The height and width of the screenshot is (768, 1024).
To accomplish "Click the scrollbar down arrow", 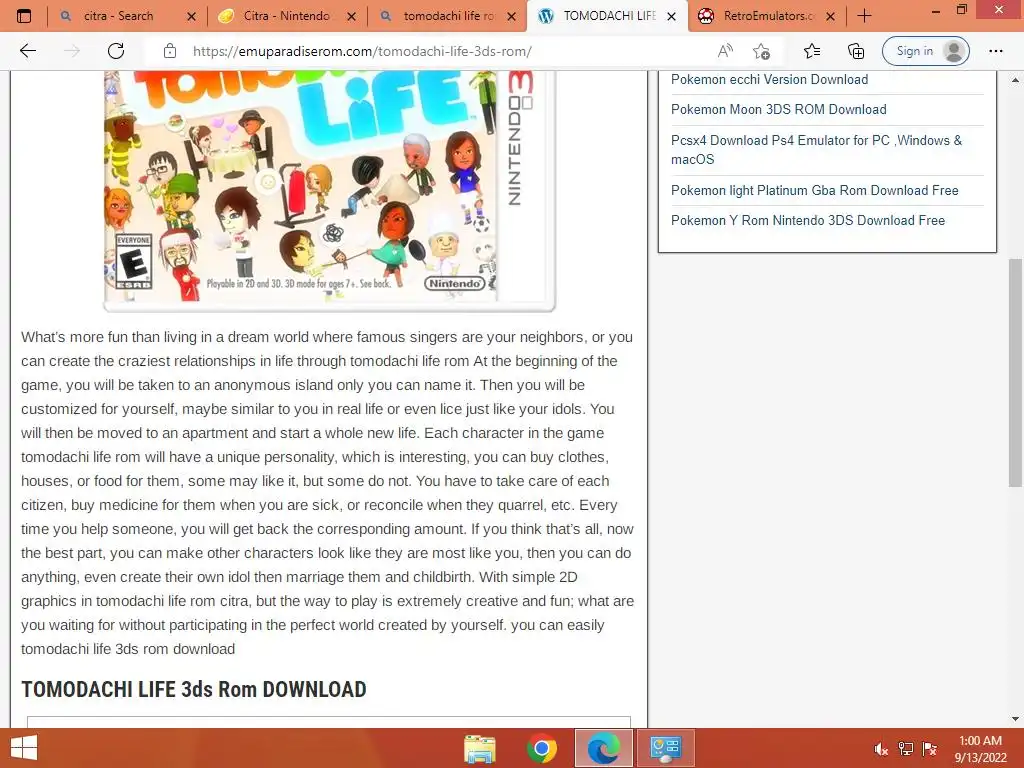I will (x=1015, y=719).
